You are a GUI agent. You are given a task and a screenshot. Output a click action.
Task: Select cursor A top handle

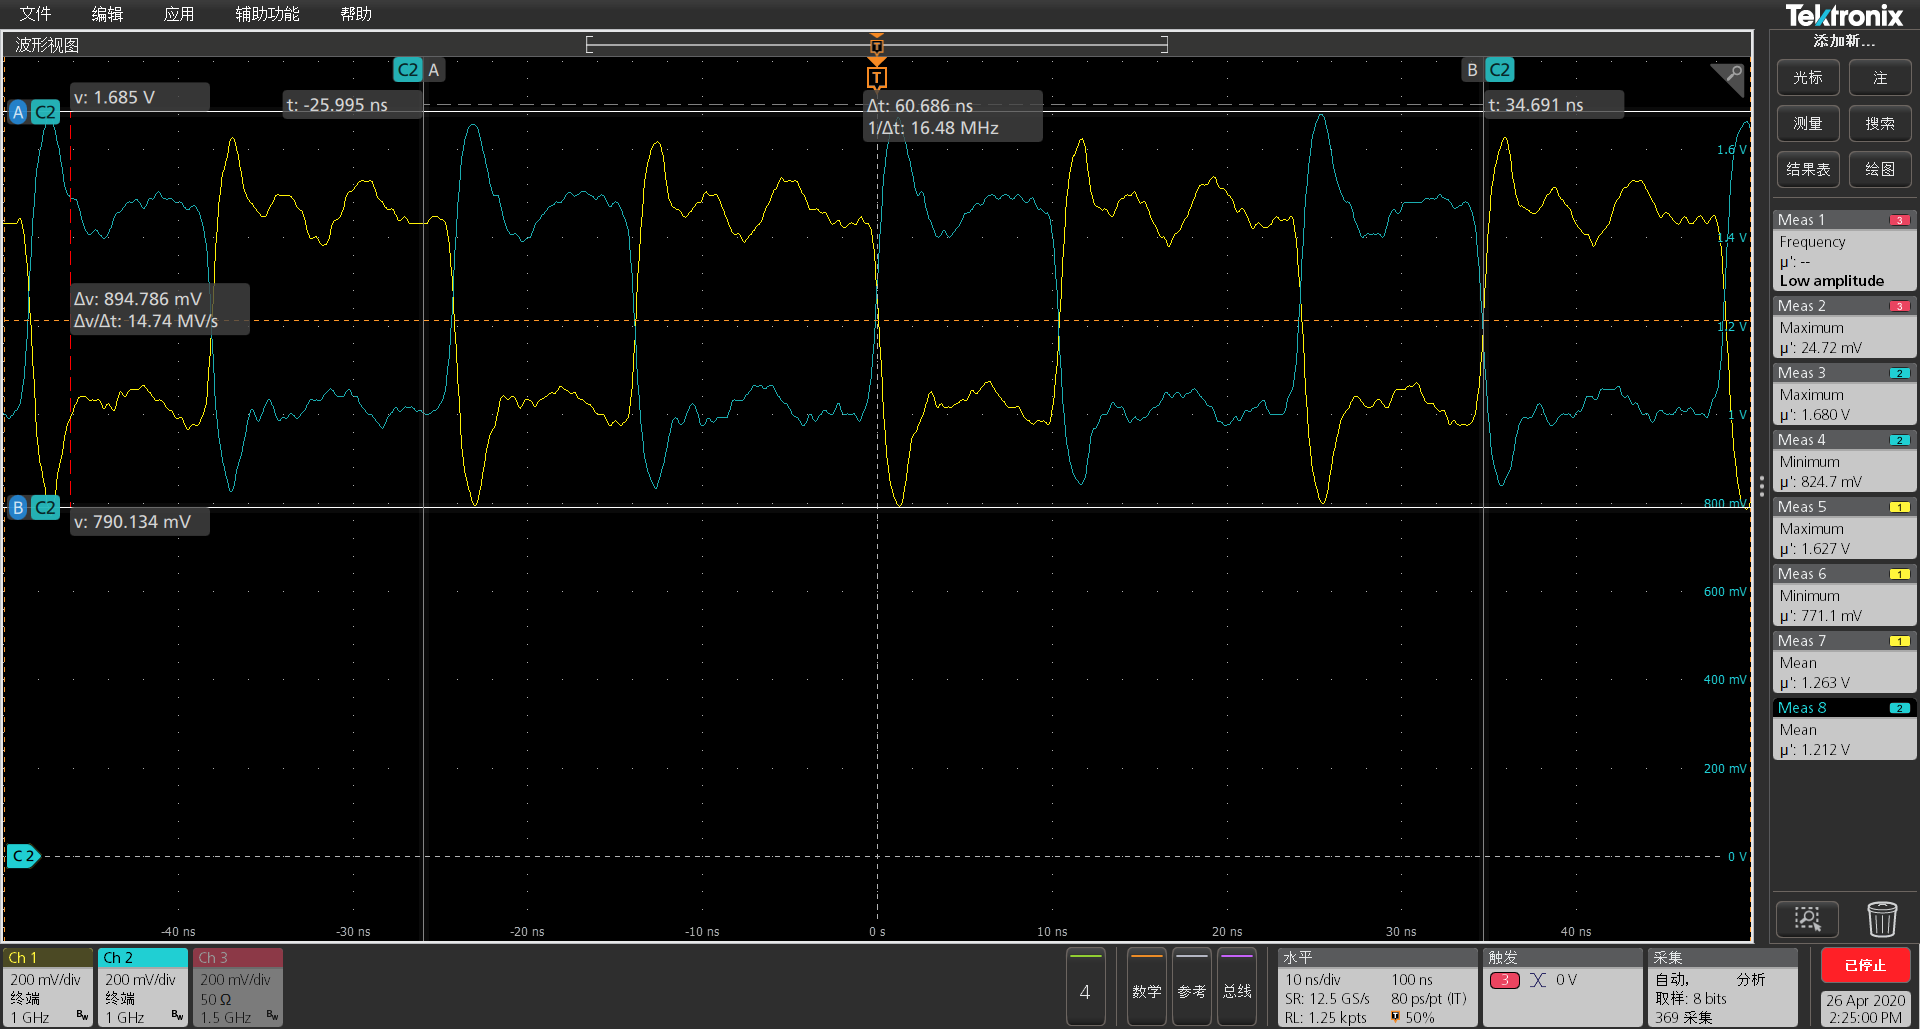(419, 70)
